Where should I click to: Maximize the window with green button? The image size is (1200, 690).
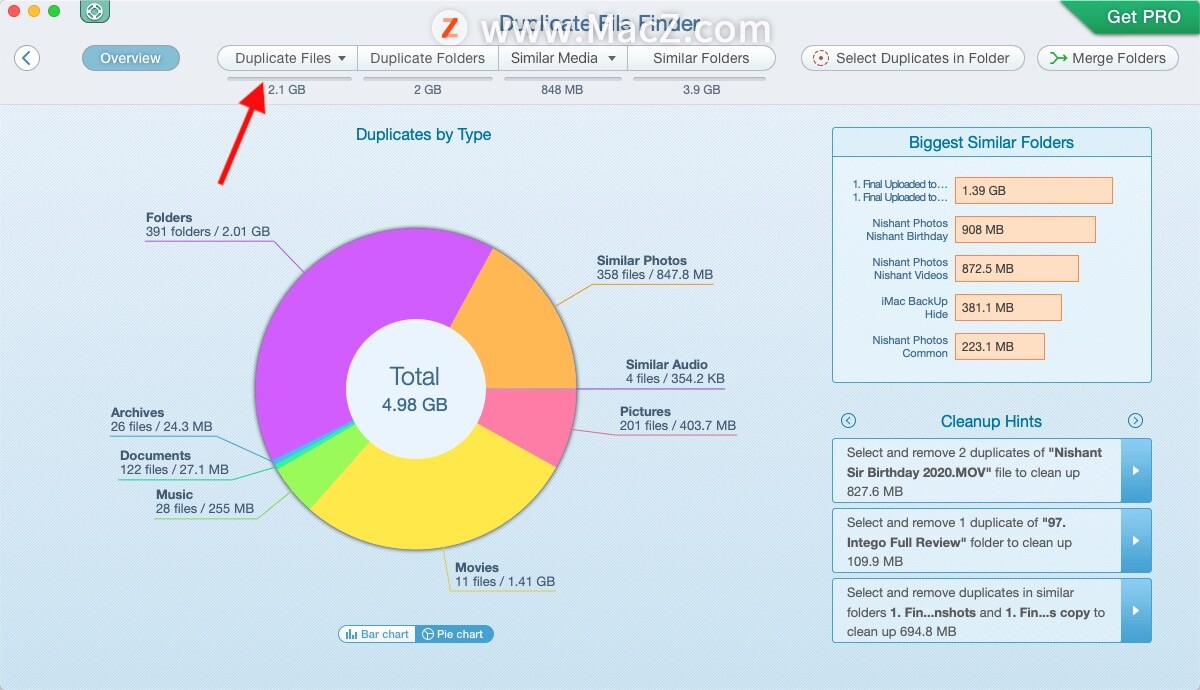[54, 11]
